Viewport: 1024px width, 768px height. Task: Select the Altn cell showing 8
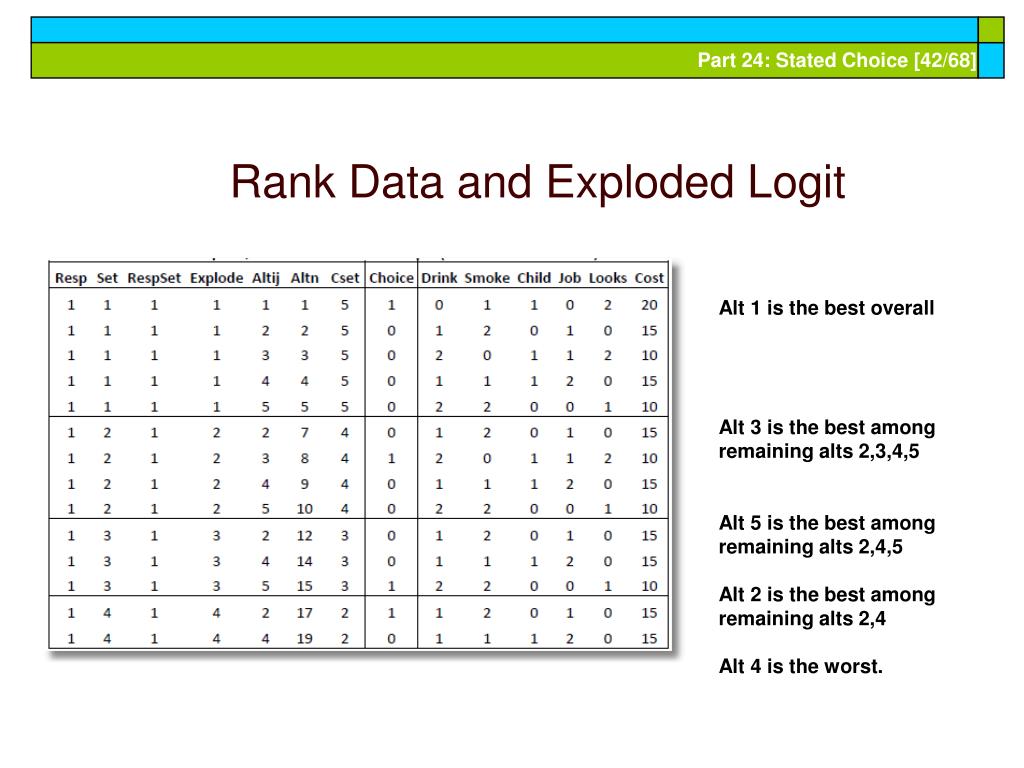click(x=304, y=458)
